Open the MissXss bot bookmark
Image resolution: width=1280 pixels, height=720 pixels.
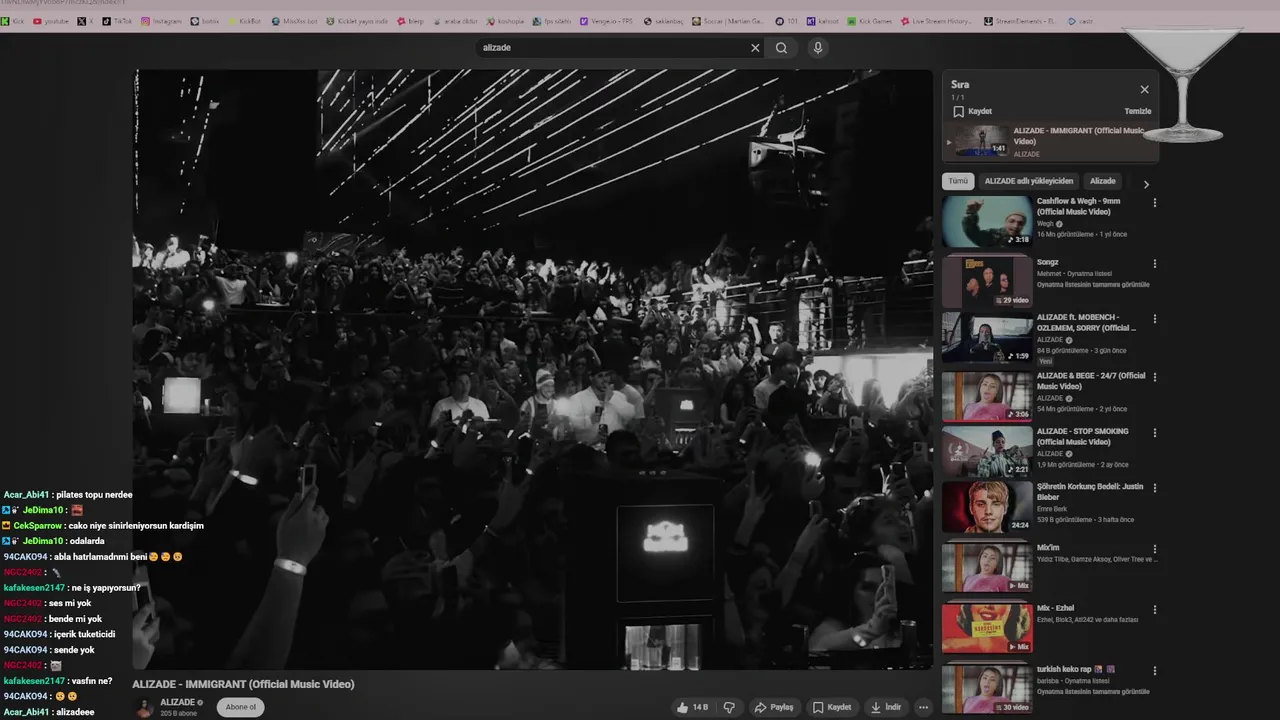tap(294, 21)
